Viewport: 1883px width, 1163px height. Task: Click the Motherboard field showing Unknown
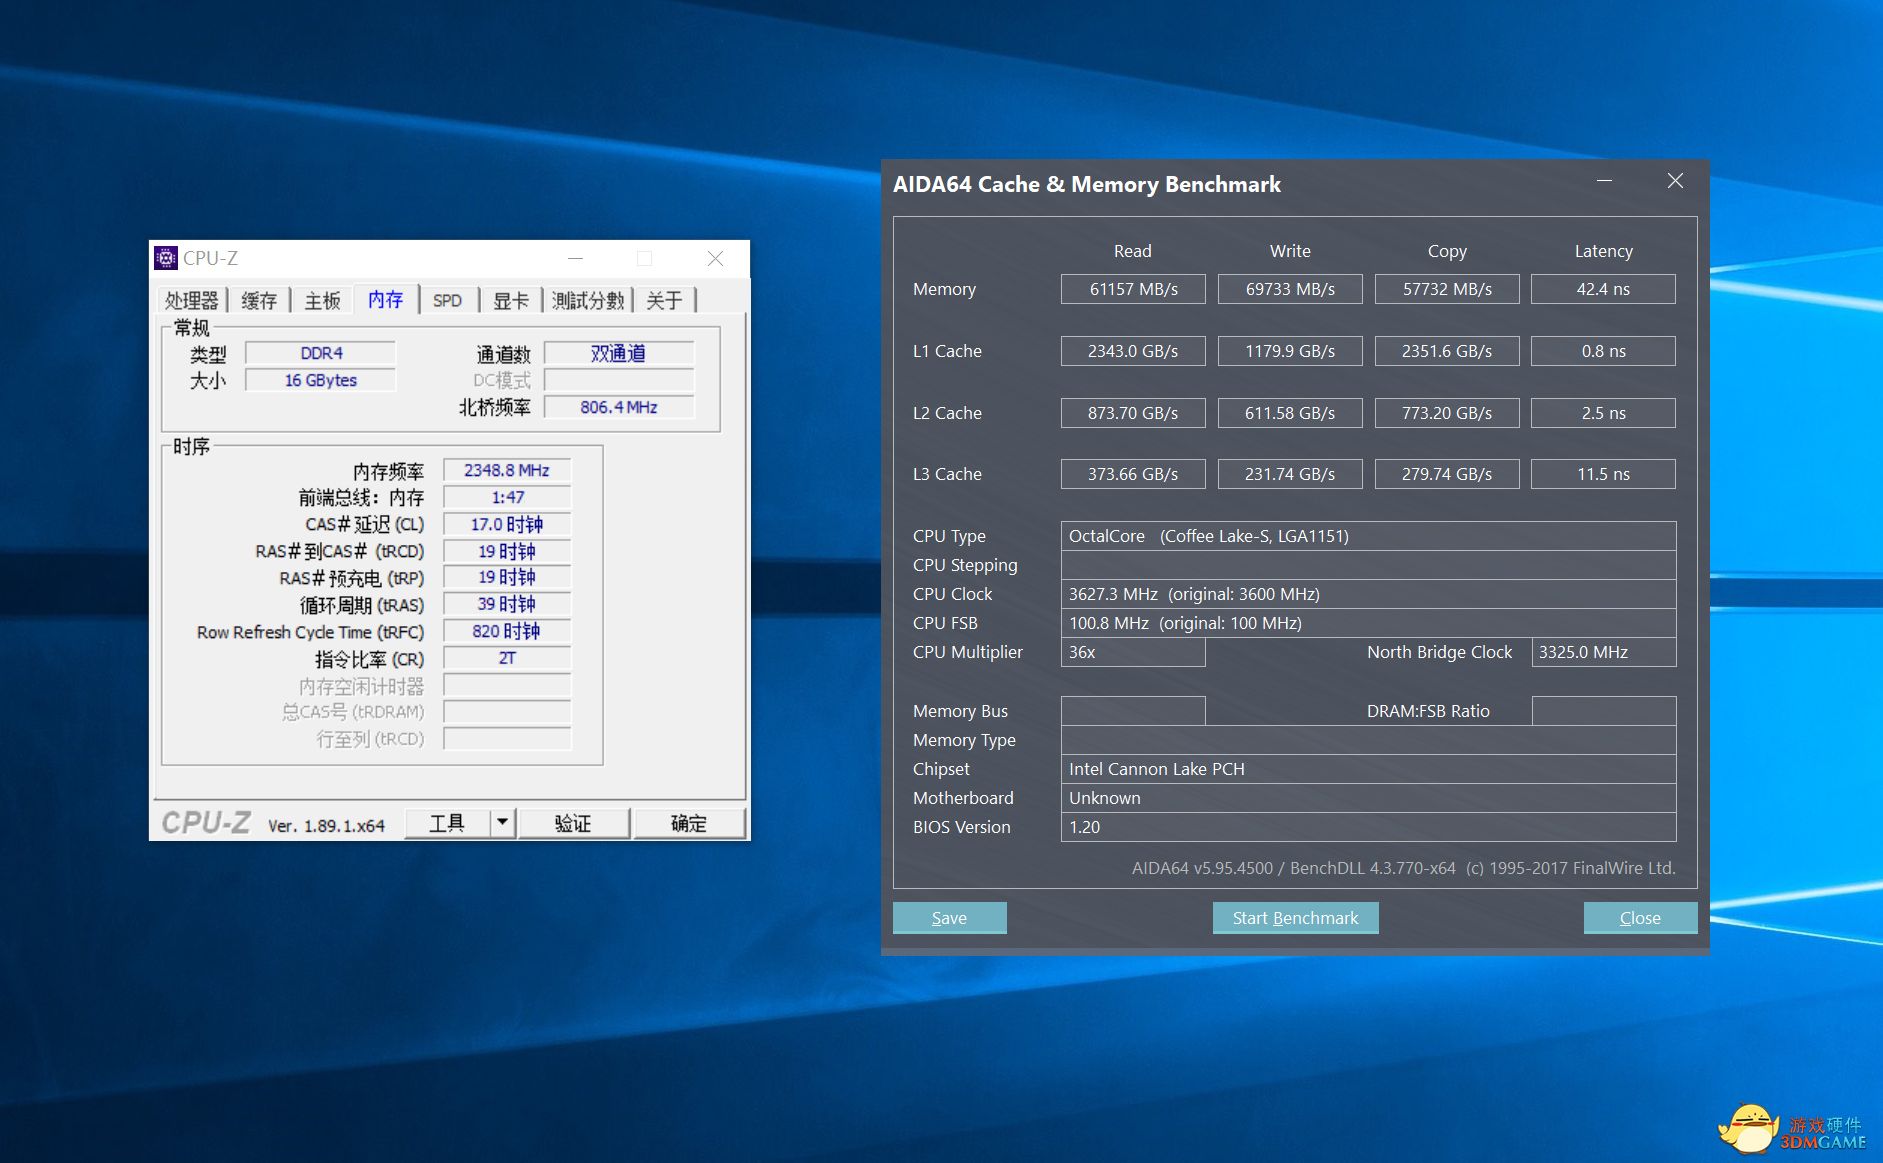(1368, 798)
